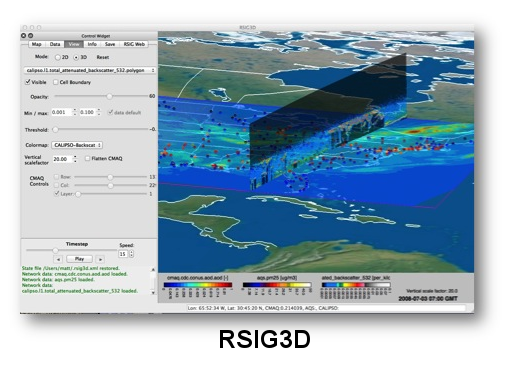Image resolution: width=509 pixels, height=372 pixels.
Task: Click the Speed value field
Action: click(x=123, y=254)
